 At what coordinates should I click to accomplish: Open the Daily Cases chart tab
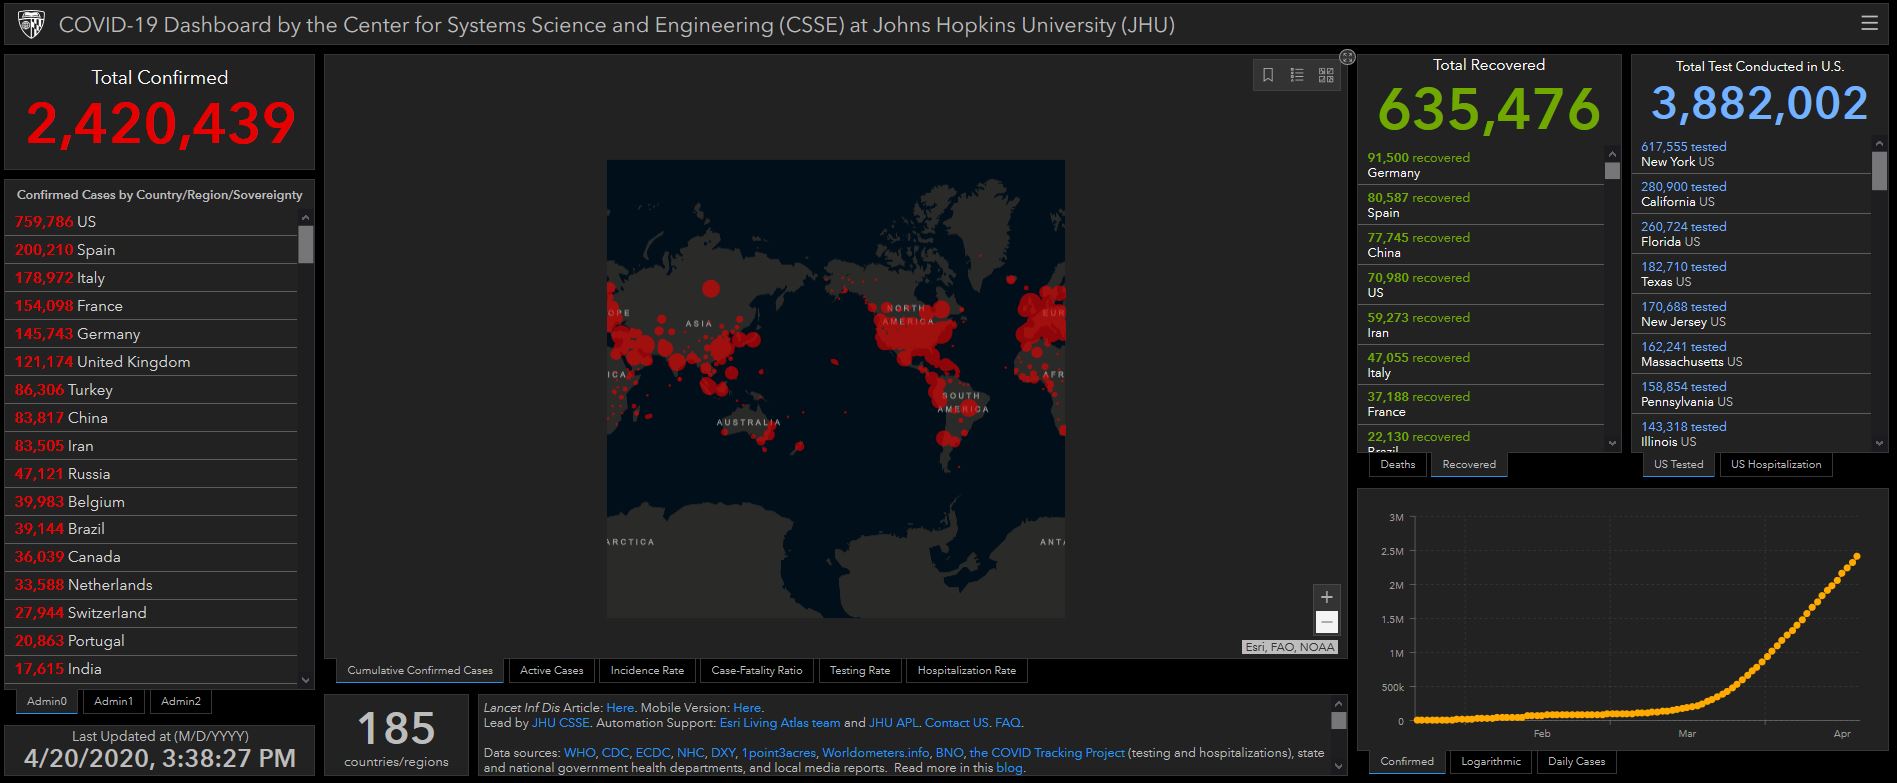coord(1577,761)
